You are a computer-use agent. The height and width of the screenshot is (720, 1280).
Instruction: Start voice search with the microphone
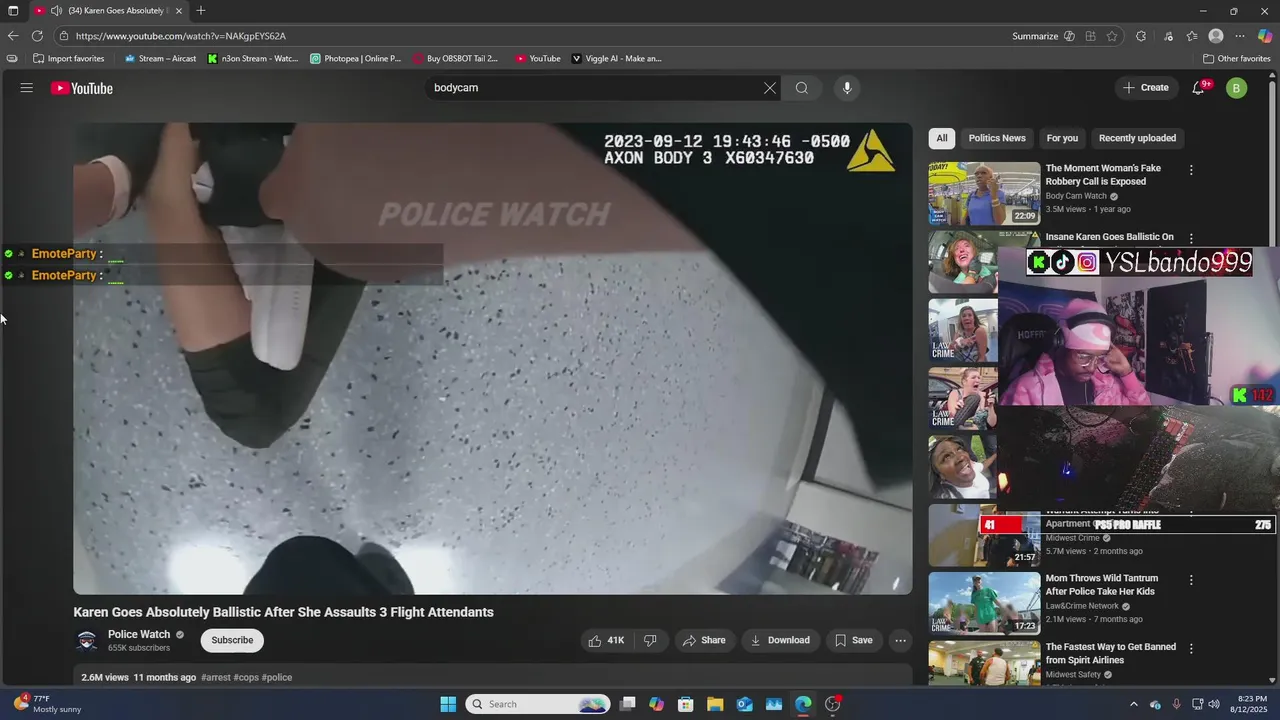coord(847,88)
